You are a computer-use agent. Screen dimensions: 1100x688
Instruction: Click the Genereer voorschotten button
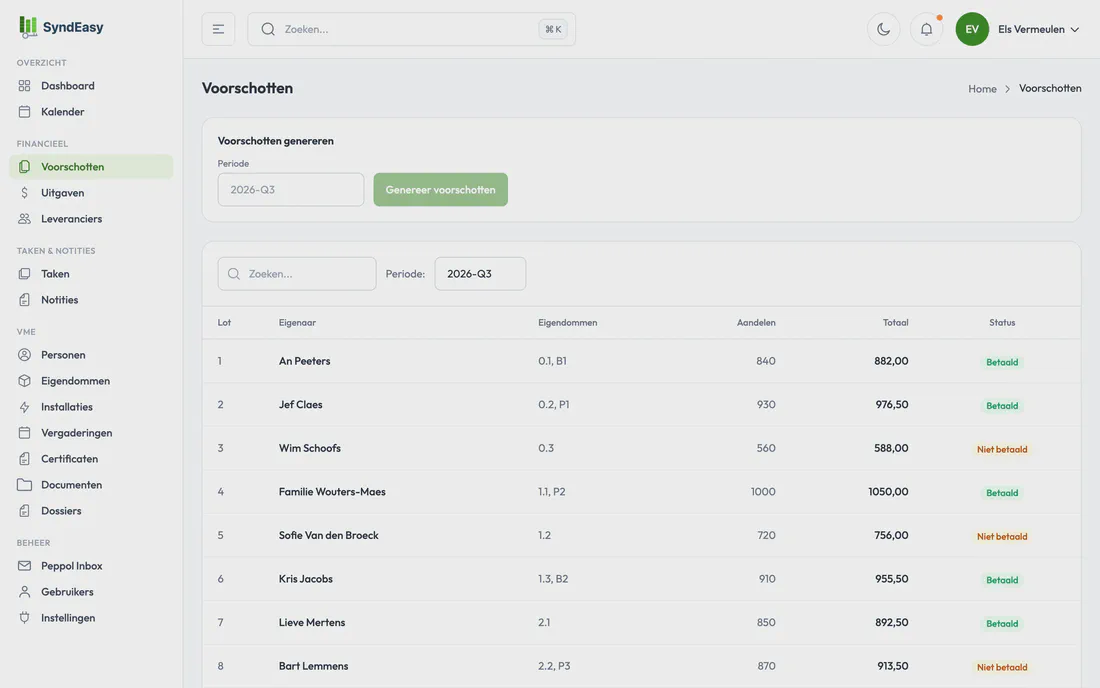pos(441,189)
